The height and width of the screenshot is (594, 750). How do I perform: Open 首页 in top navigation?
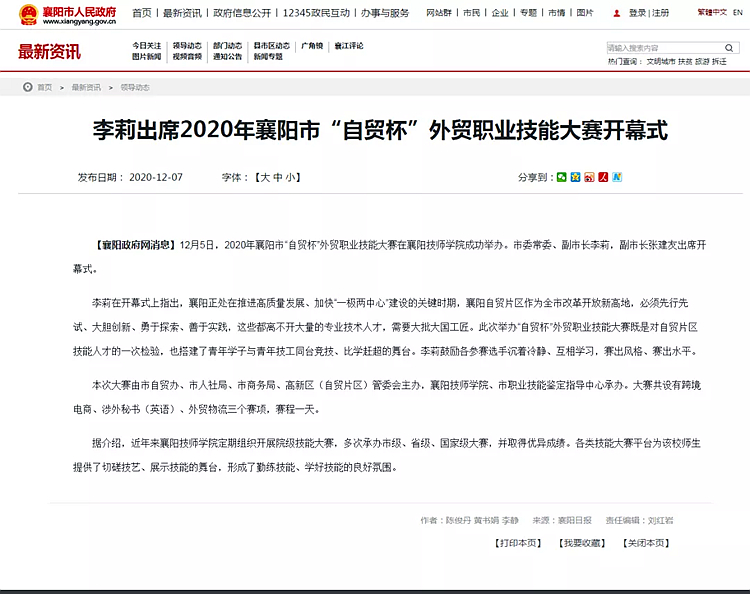(x=142, y=13)
